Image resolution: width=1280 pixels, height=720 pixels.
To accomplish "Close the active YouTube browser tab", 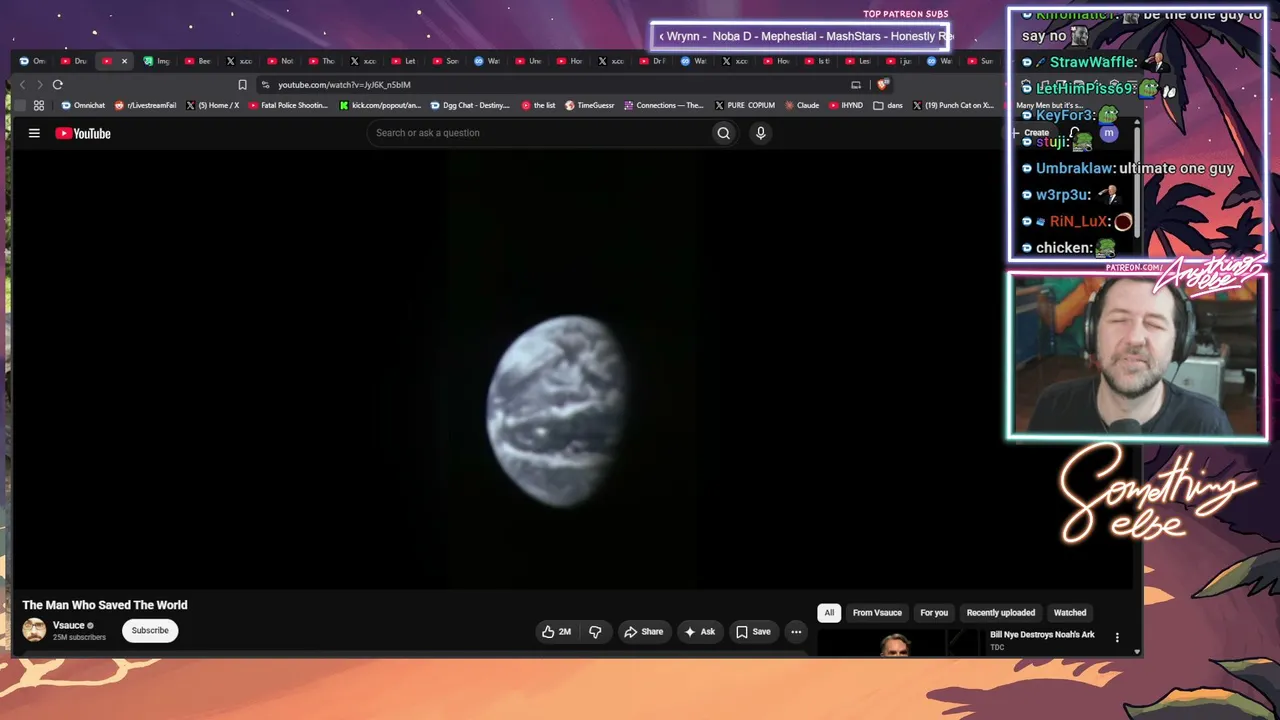I will pos(124,61).
